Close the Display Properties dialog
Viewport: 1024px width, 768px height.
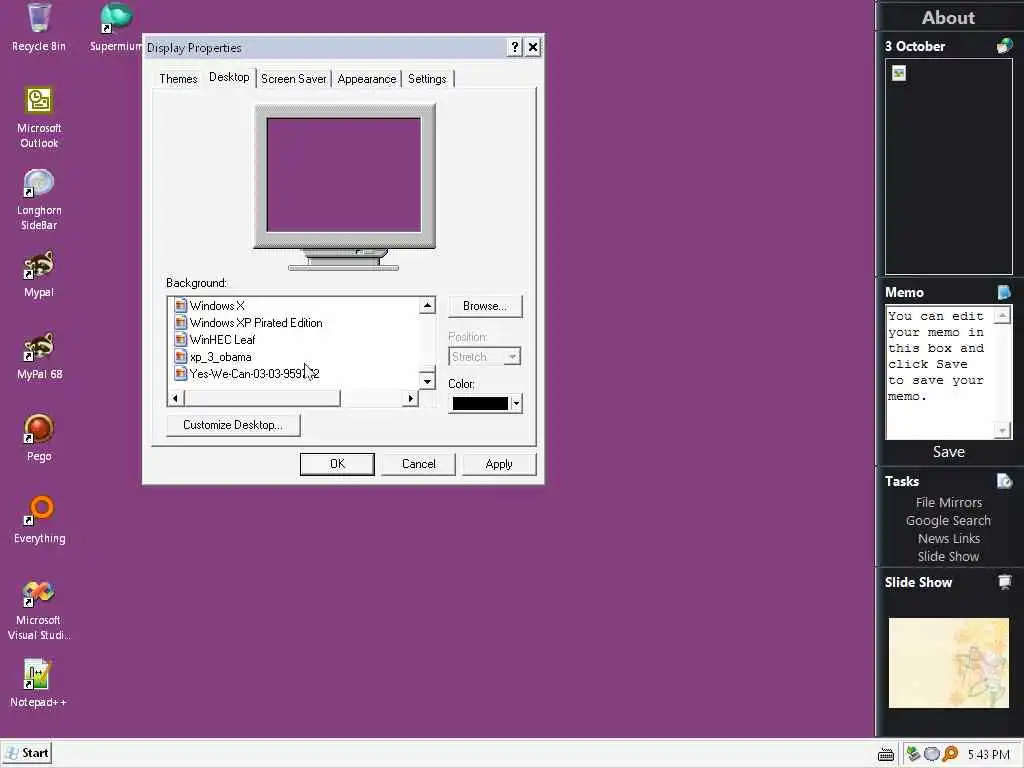click(x=533, y=47)
